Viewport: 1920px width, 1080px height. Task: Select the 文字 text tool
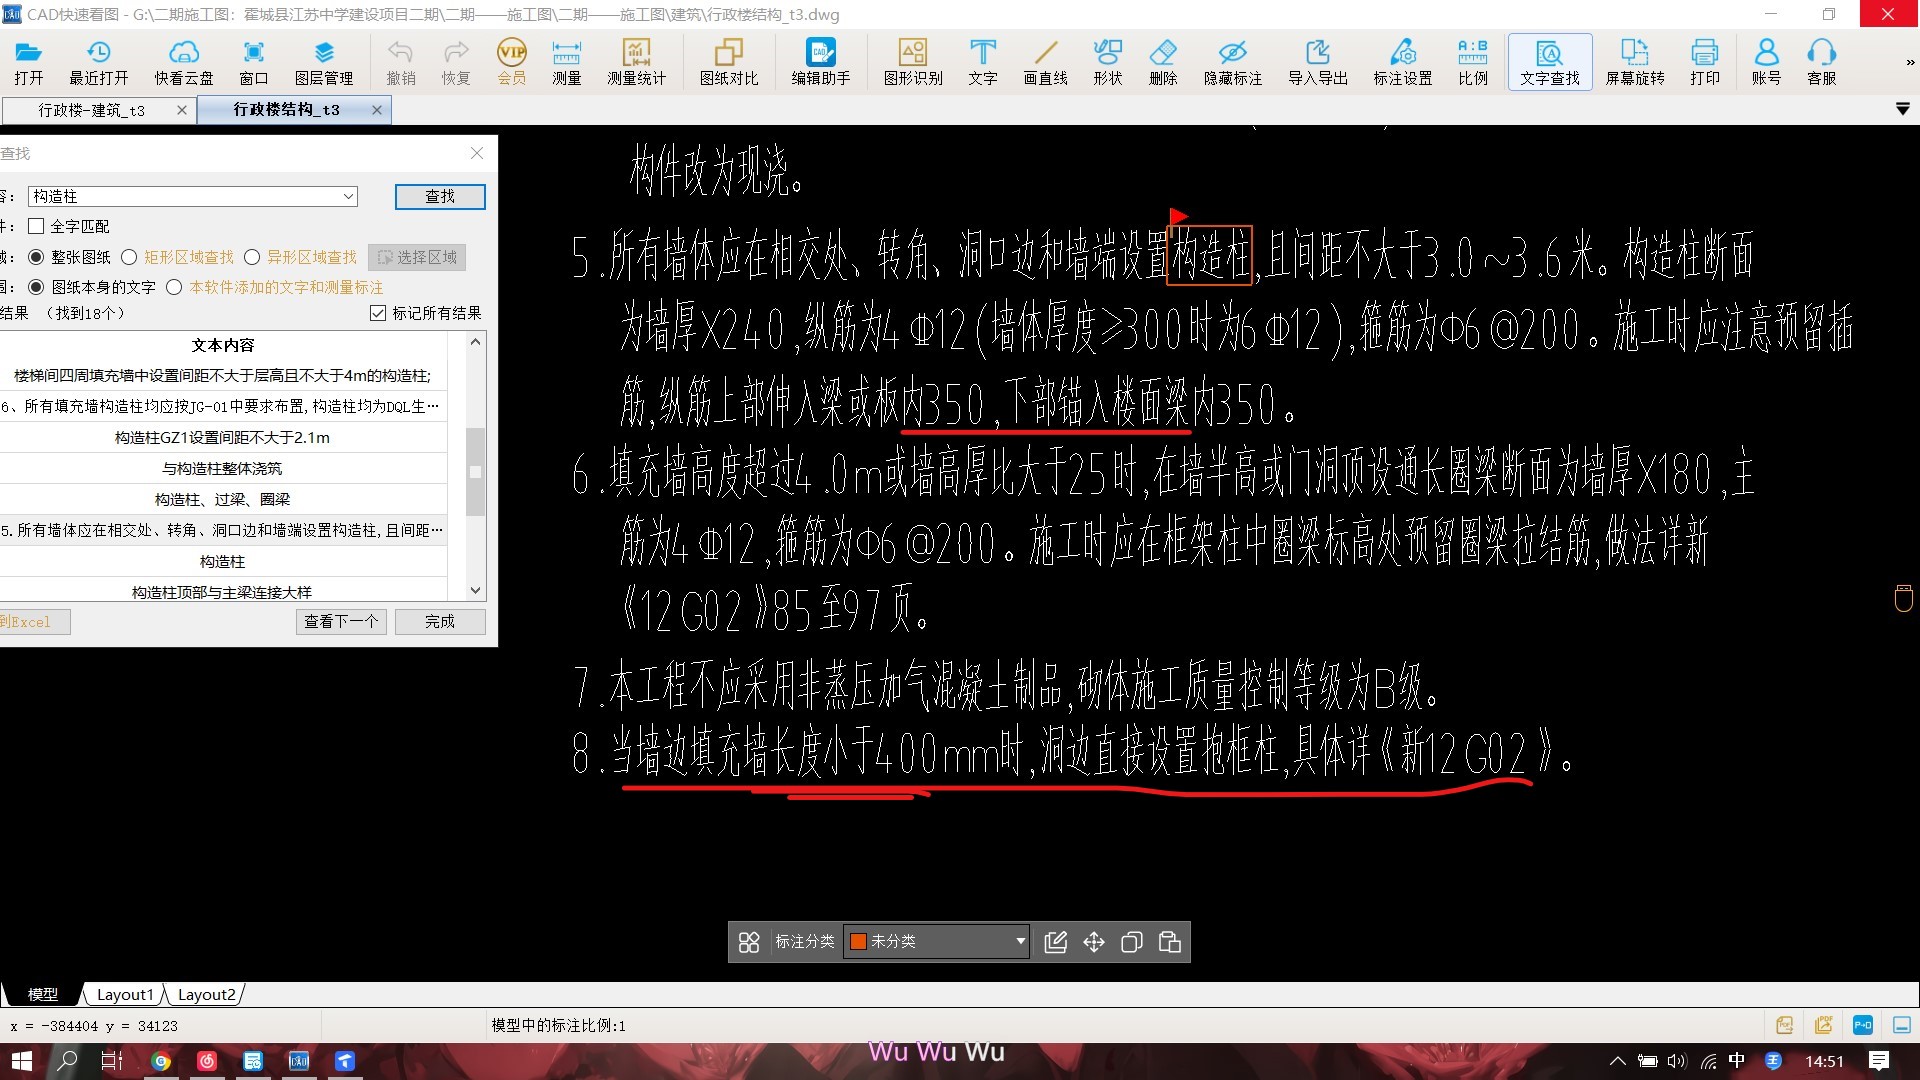tap(982, 62)
